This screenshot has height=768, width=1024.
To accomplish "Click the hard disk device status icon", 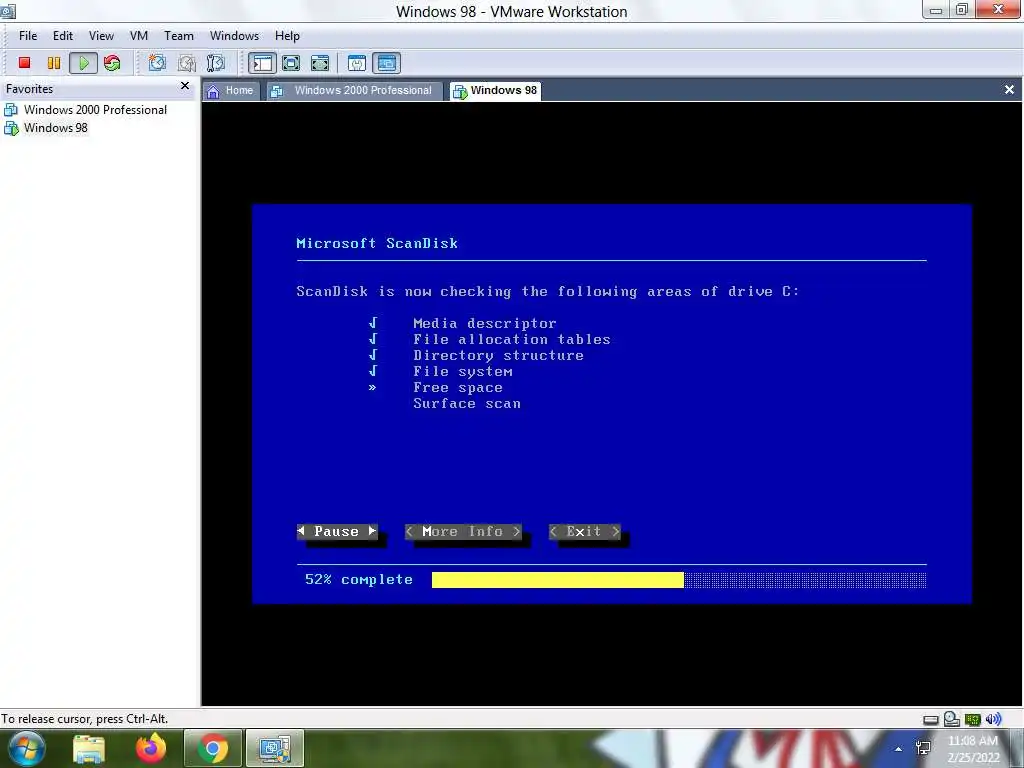I will [931, 720].
